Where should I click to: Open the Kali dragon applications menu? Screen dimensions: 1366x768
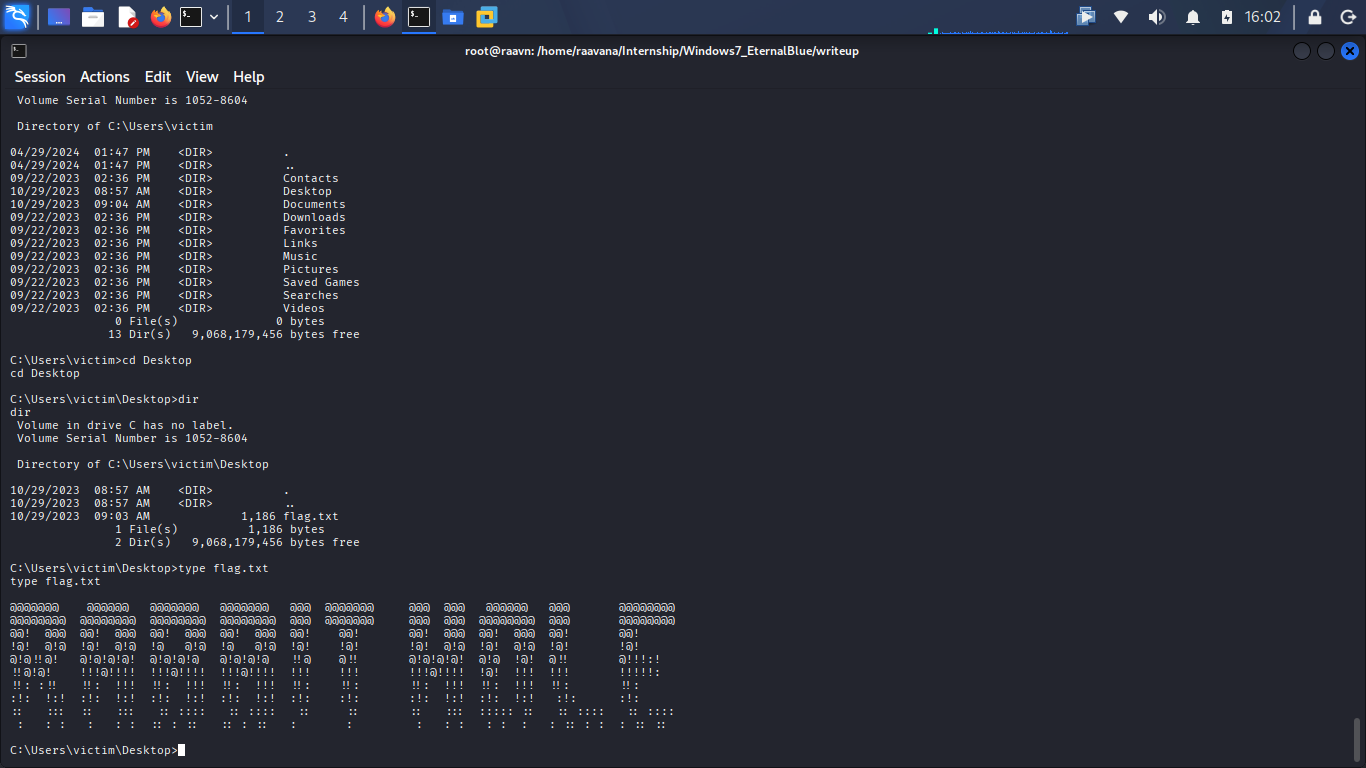click(17, 17)
